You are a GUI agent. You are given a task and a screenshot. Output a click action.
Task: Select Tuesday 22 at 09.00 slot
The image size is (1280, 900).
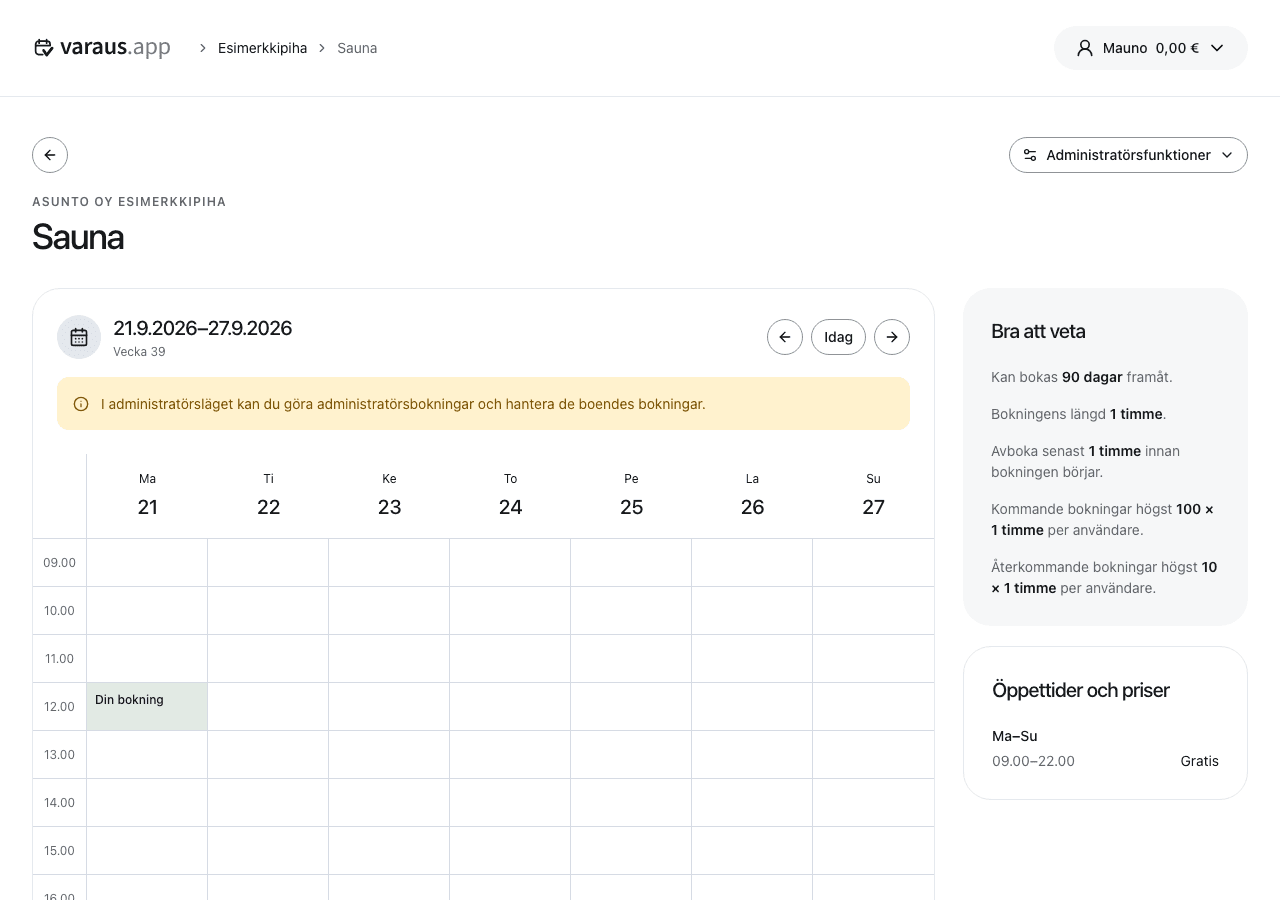268,563
